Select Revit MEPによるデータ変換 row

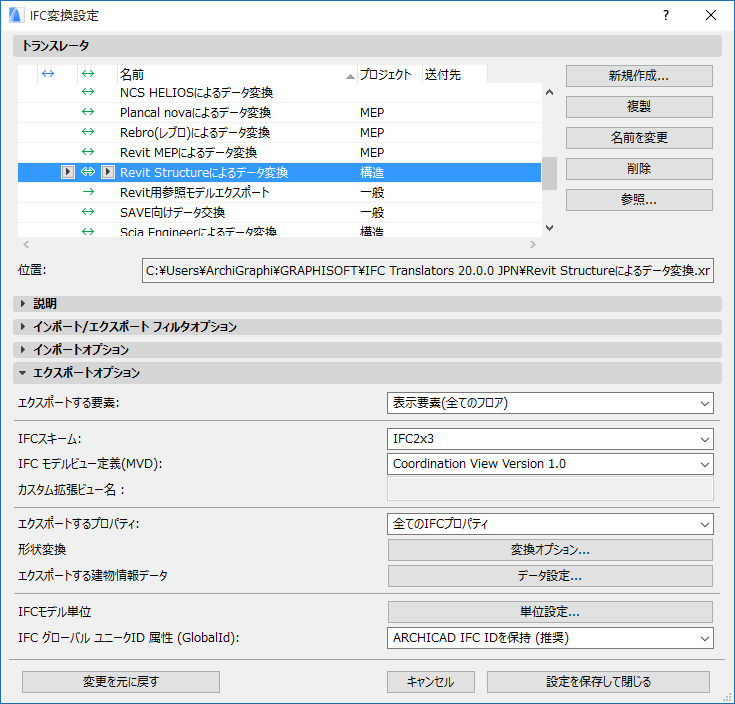pyautogui.click(x=279, y=153)
